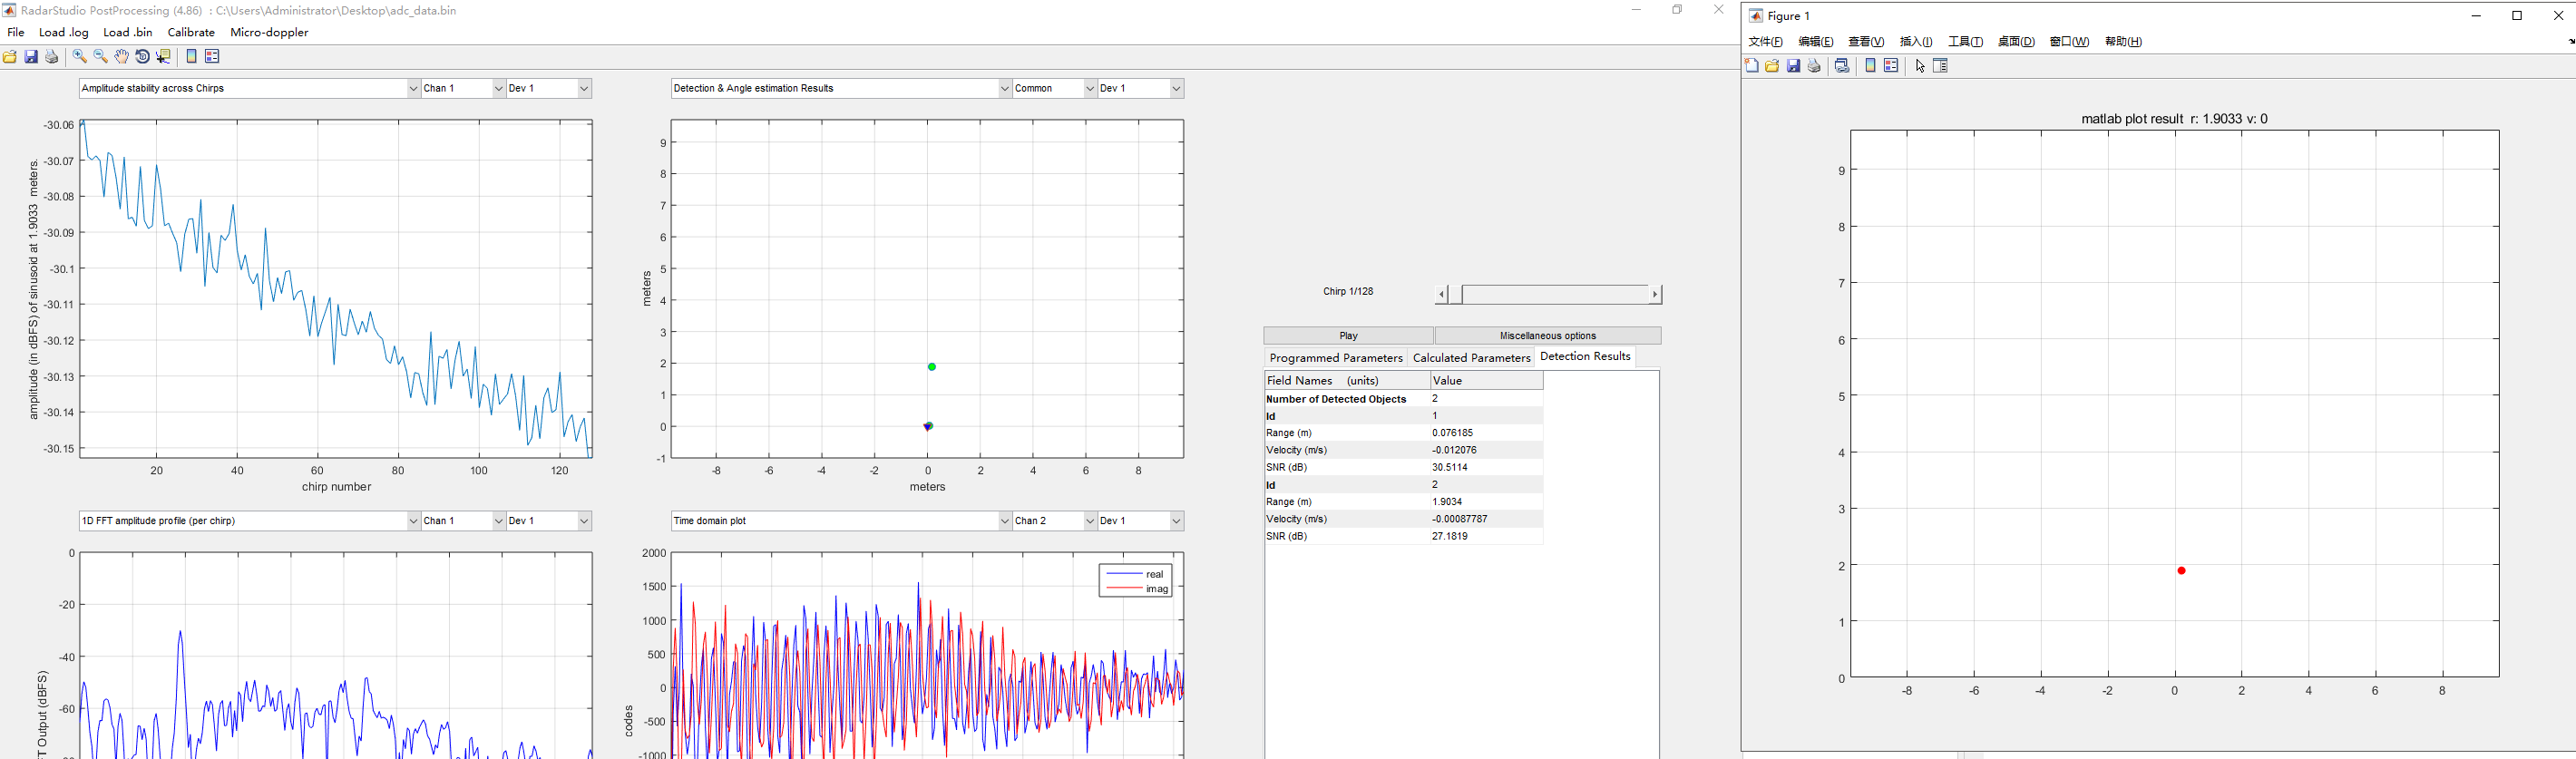Open the File menu in RadarStudio
Viewport: 2576px width, 759px height.
16,32
